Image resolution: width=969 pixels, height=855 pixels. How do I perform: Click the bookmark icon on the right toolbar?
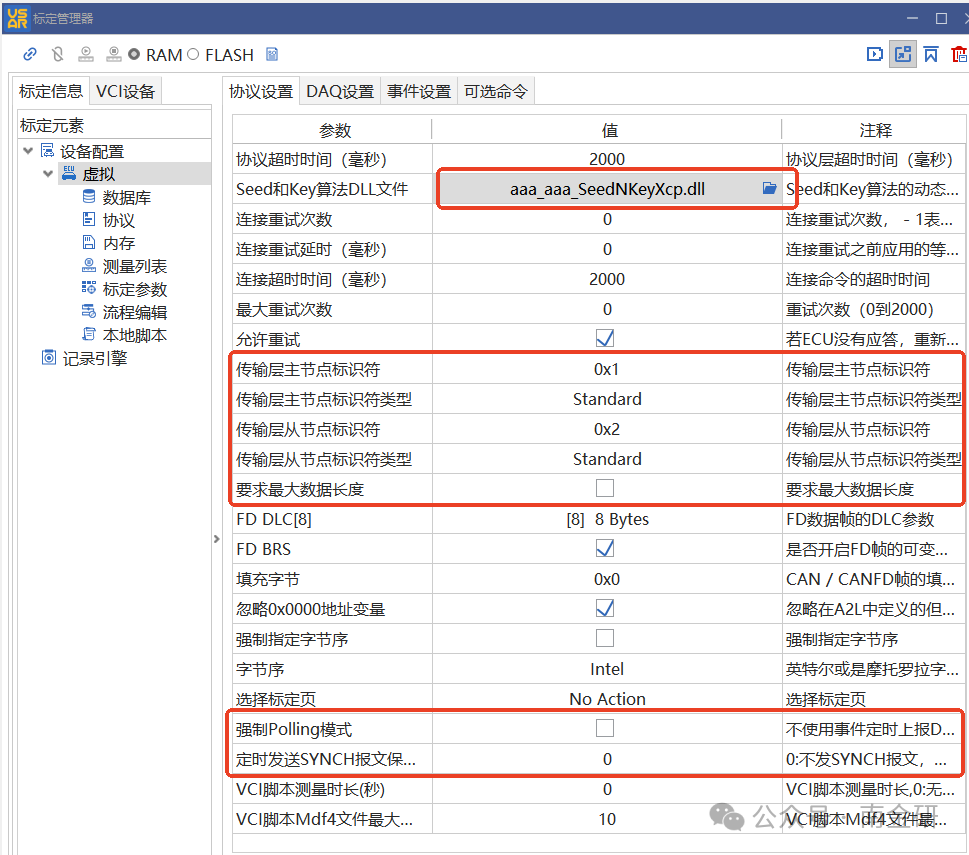click(x=931, y=55)
